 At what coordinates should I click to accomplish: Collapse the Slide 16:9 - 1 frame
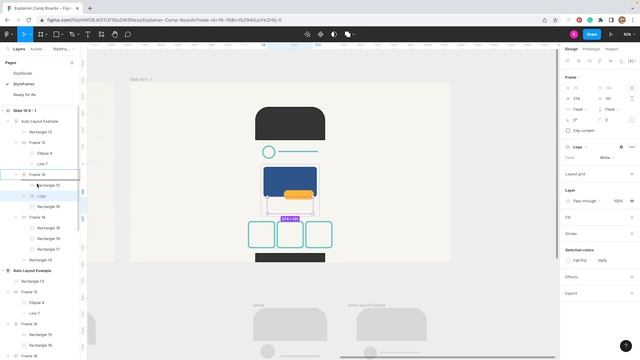coord(3,111)
